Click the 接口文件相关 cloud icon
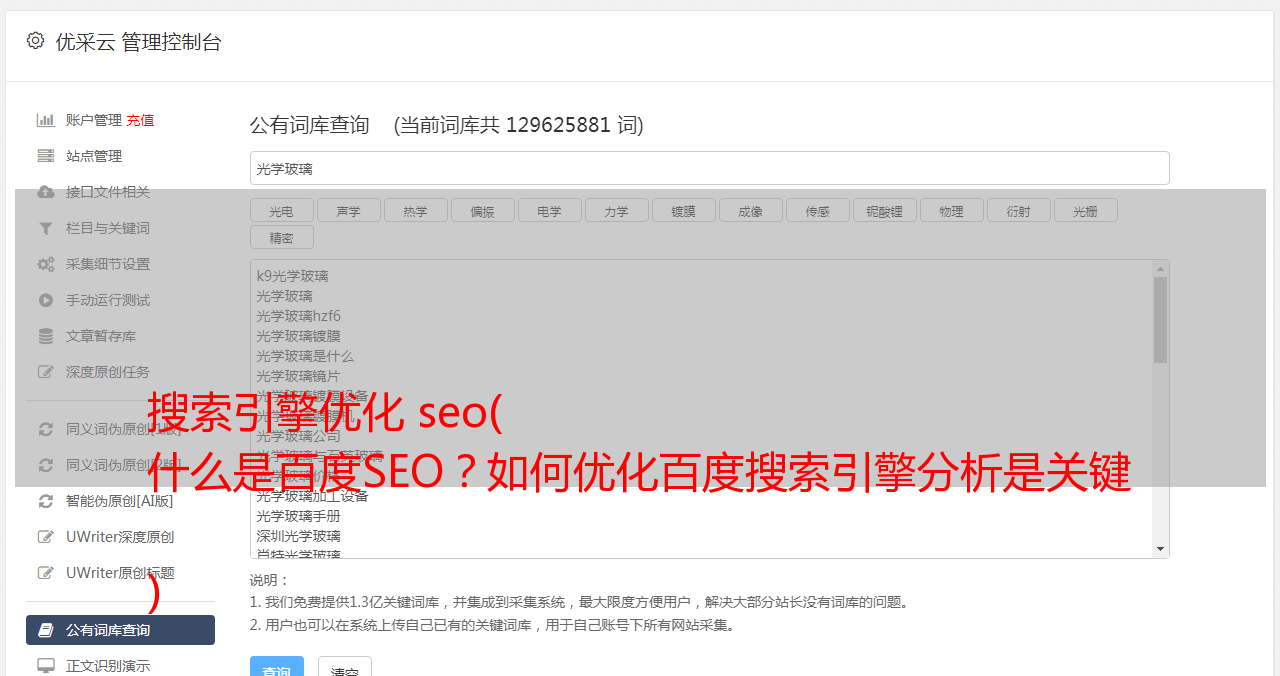Viewport: 1280px width, 676px height. [x=46, y=192]
